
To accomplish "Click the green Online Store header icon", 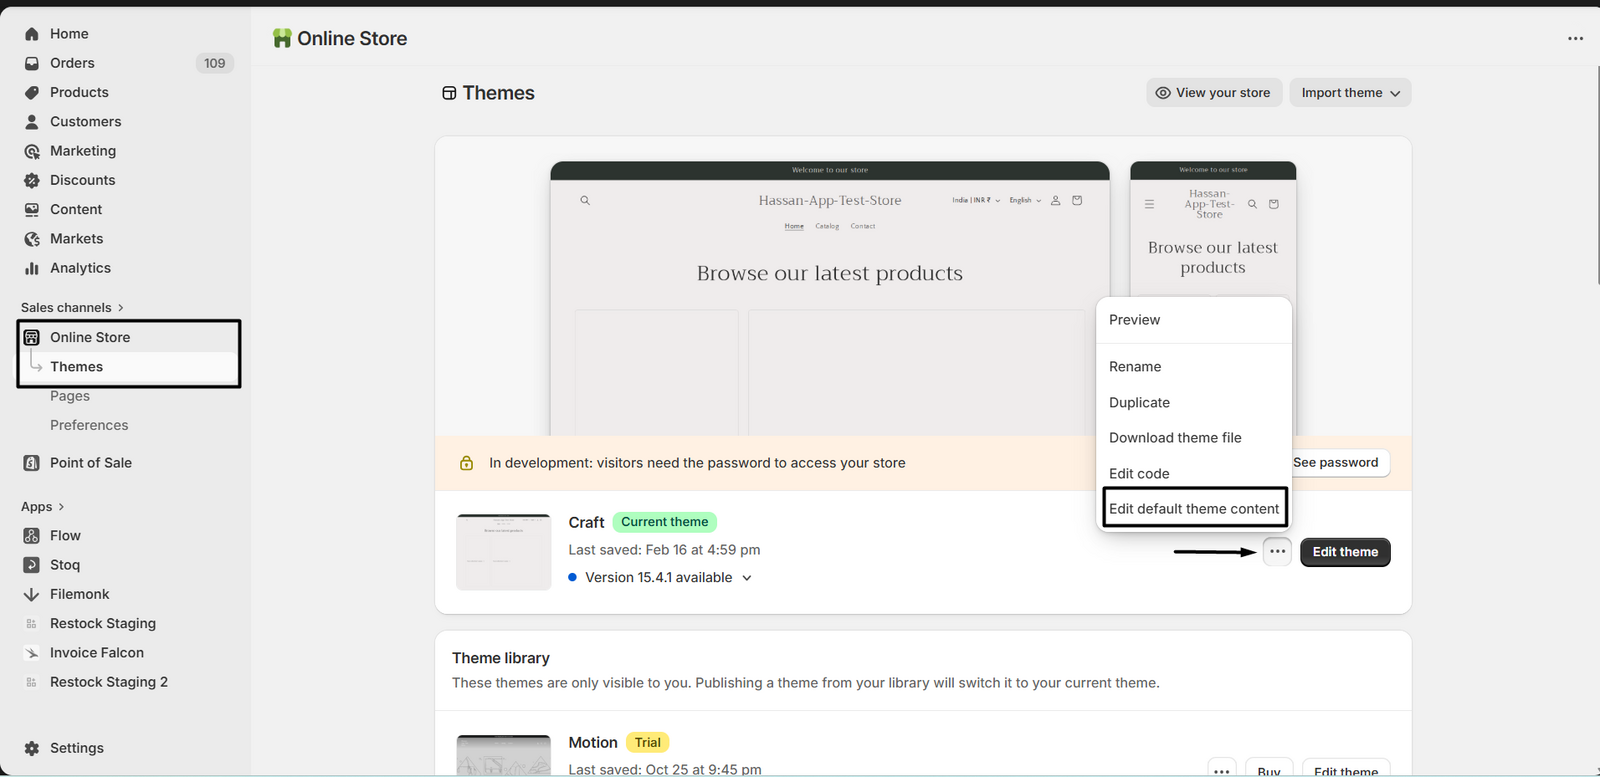I will tap(282, 38).
